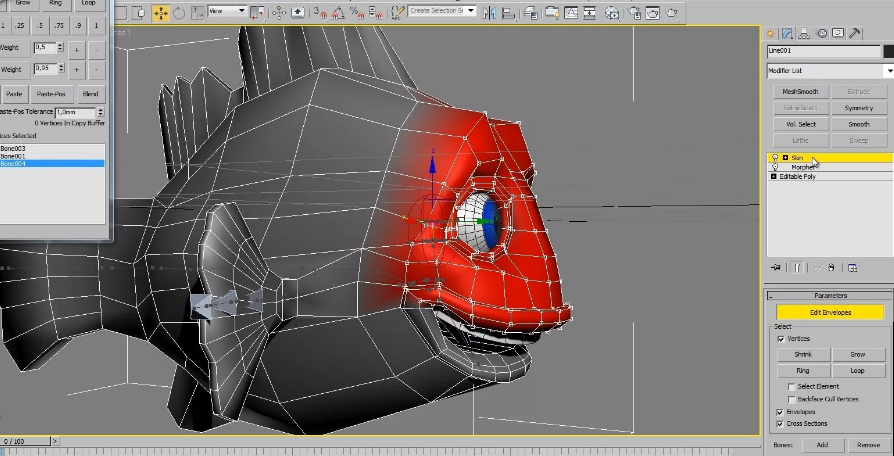Click the Symmetry modifier button
Viewport: 894px width, 456px height.
858,108
